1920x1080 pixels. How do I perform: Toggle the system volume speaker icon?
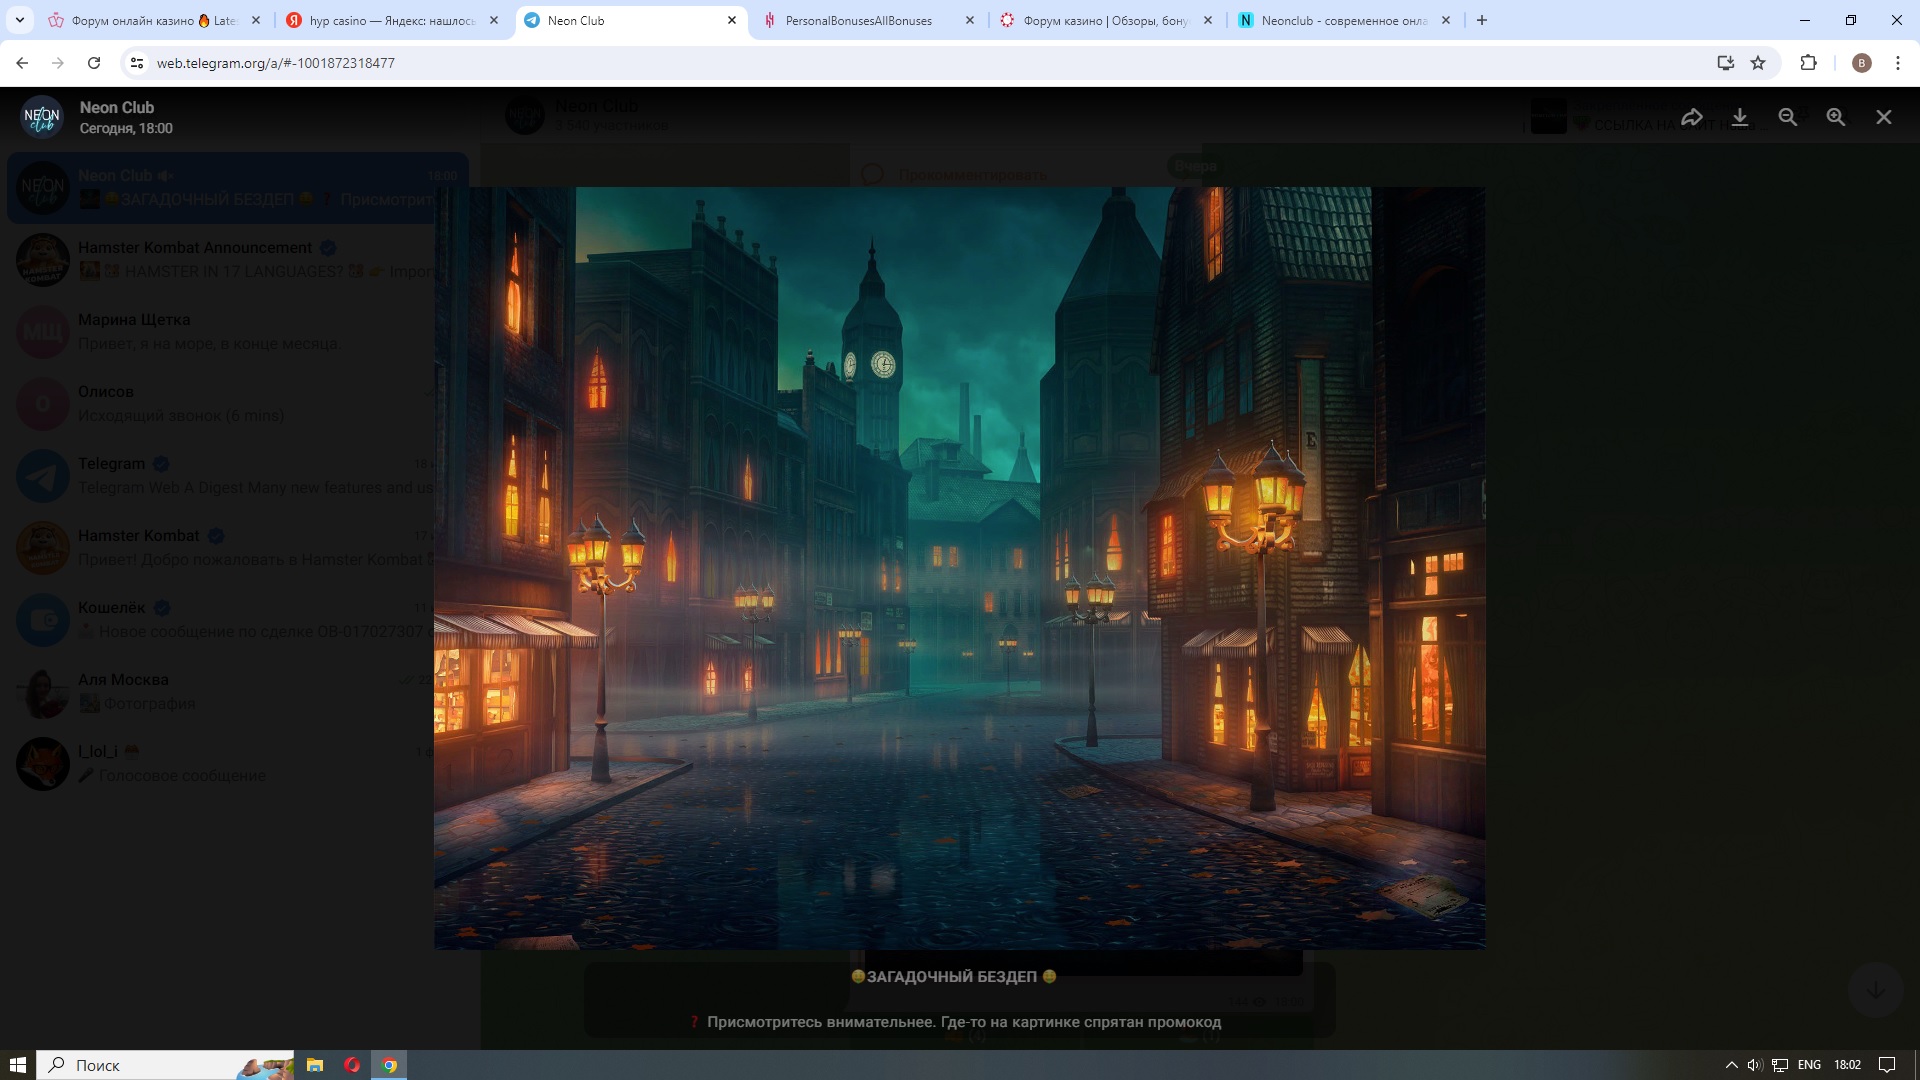(x=1754, y=1065)
